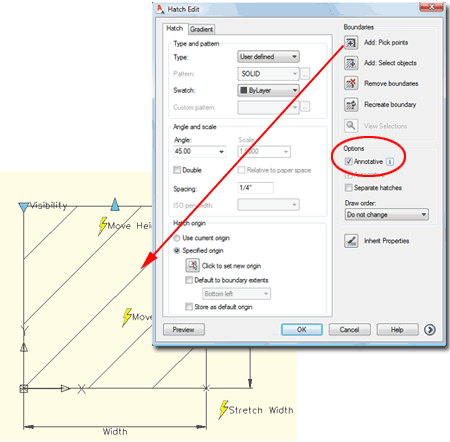Expand the dialog with the round arrow button

[430, 330]
